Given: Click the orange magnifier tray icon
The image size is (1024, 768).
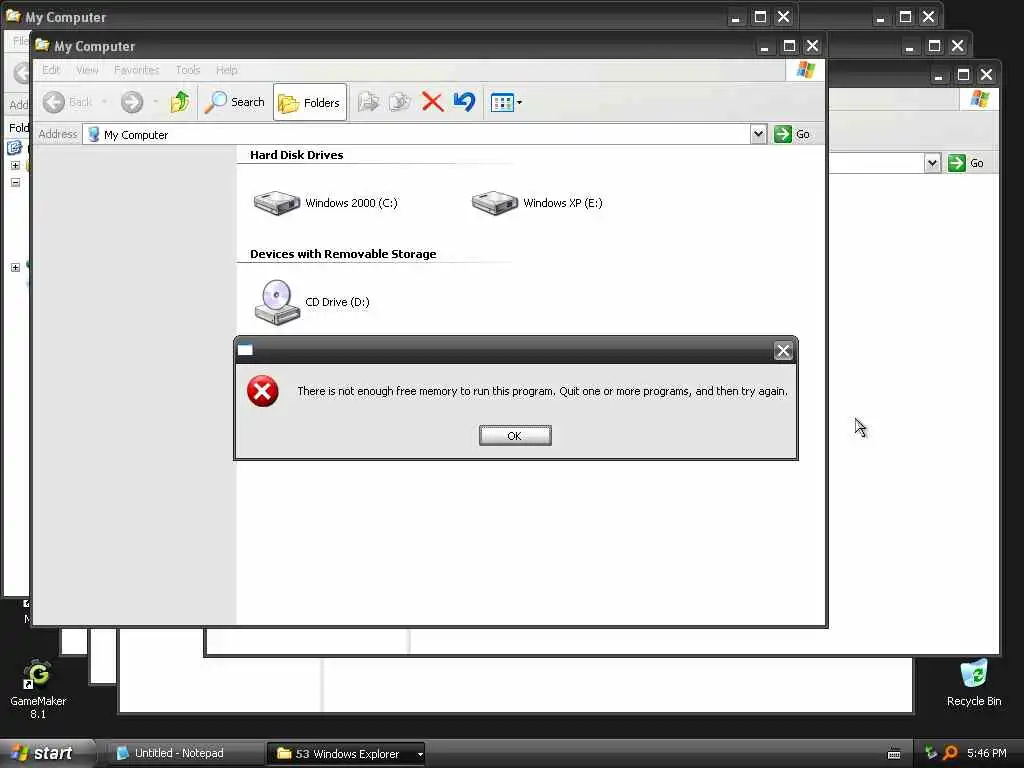Looking at the screenshot, I should tap(950, 753).
